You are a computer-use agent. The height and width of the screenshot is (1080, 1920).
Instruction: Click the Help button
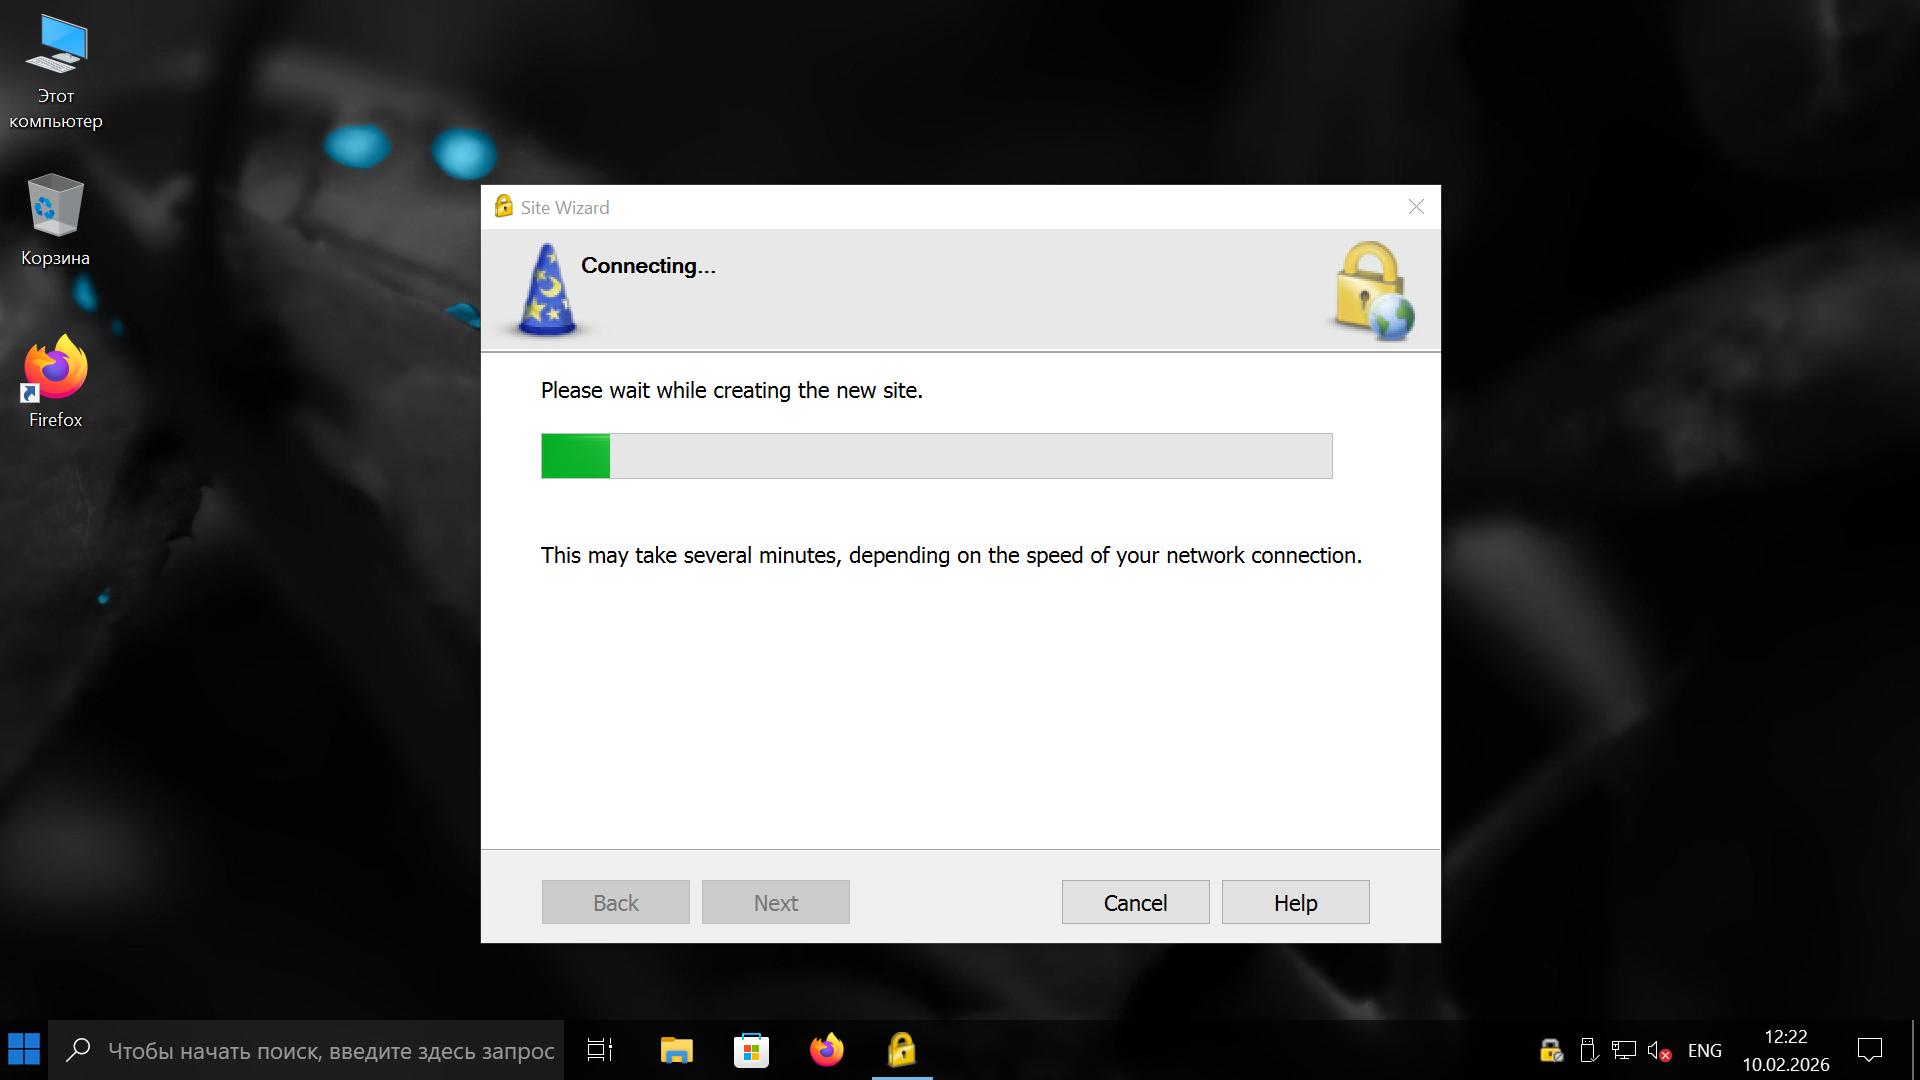pos(1295,902)
